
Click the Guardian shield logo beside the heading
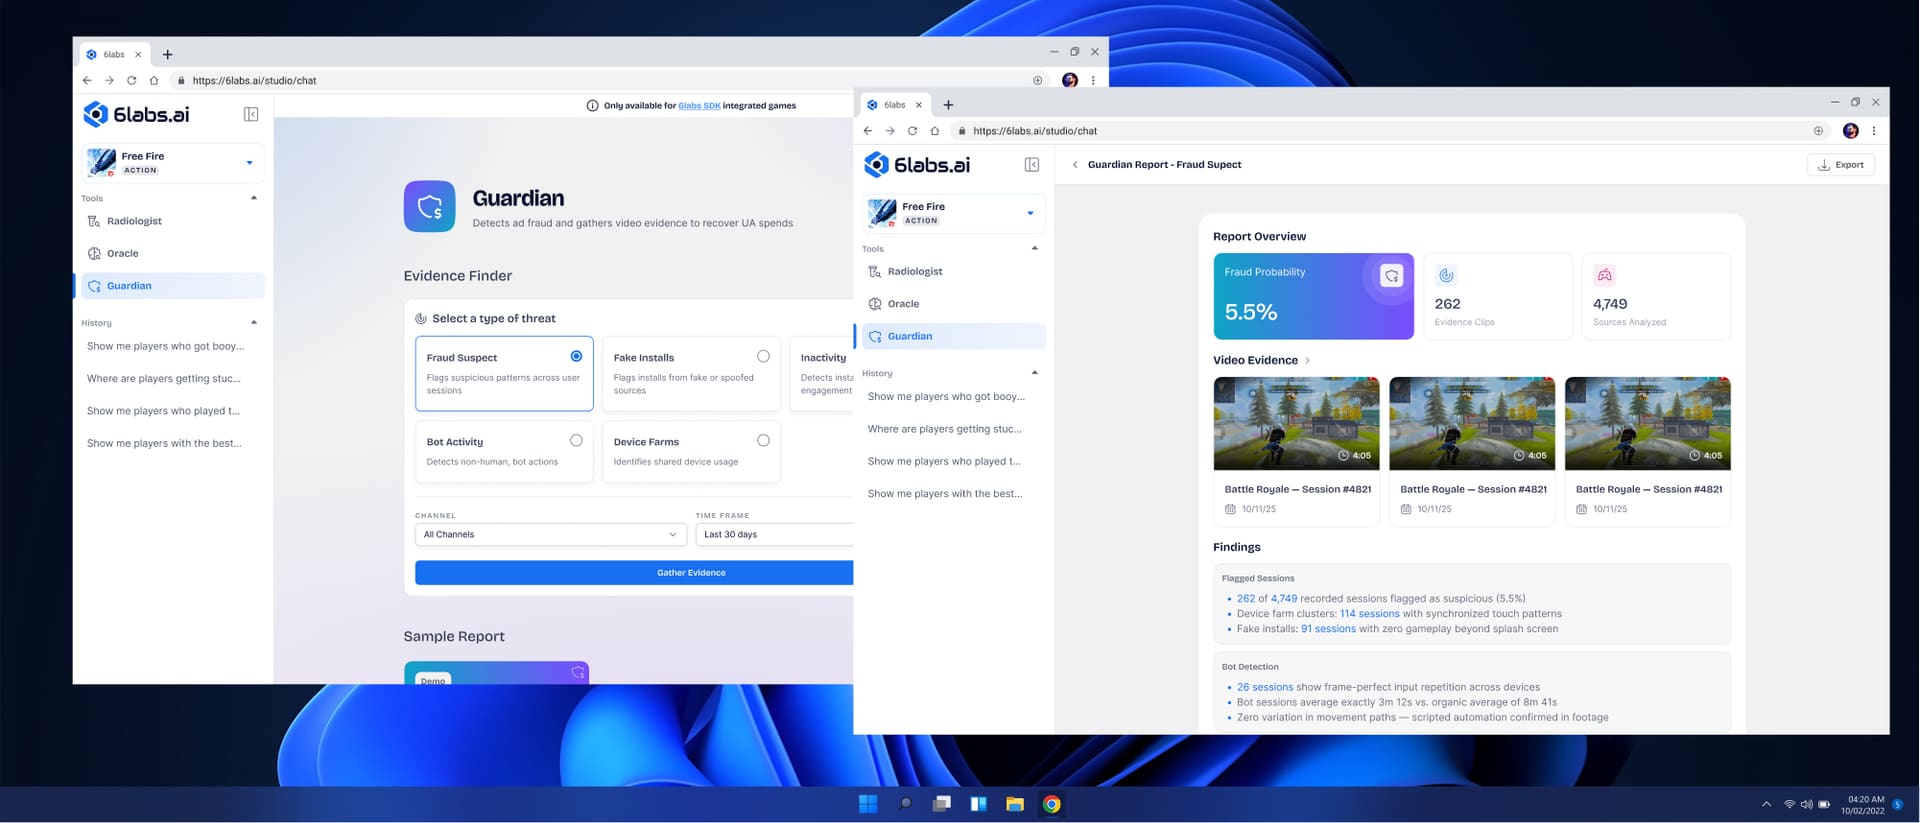point(430,206)
